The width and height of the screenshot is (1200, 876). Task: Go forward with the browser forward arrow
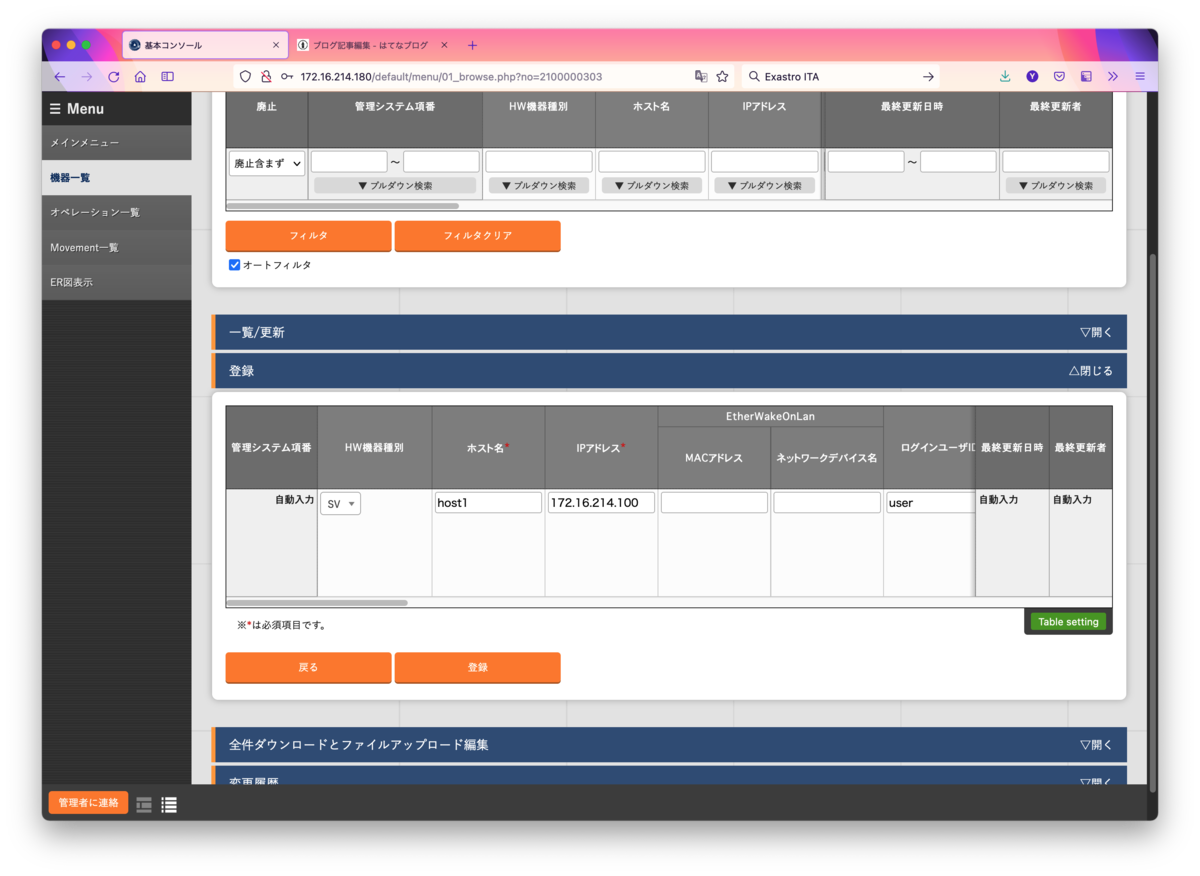[87, 76]
